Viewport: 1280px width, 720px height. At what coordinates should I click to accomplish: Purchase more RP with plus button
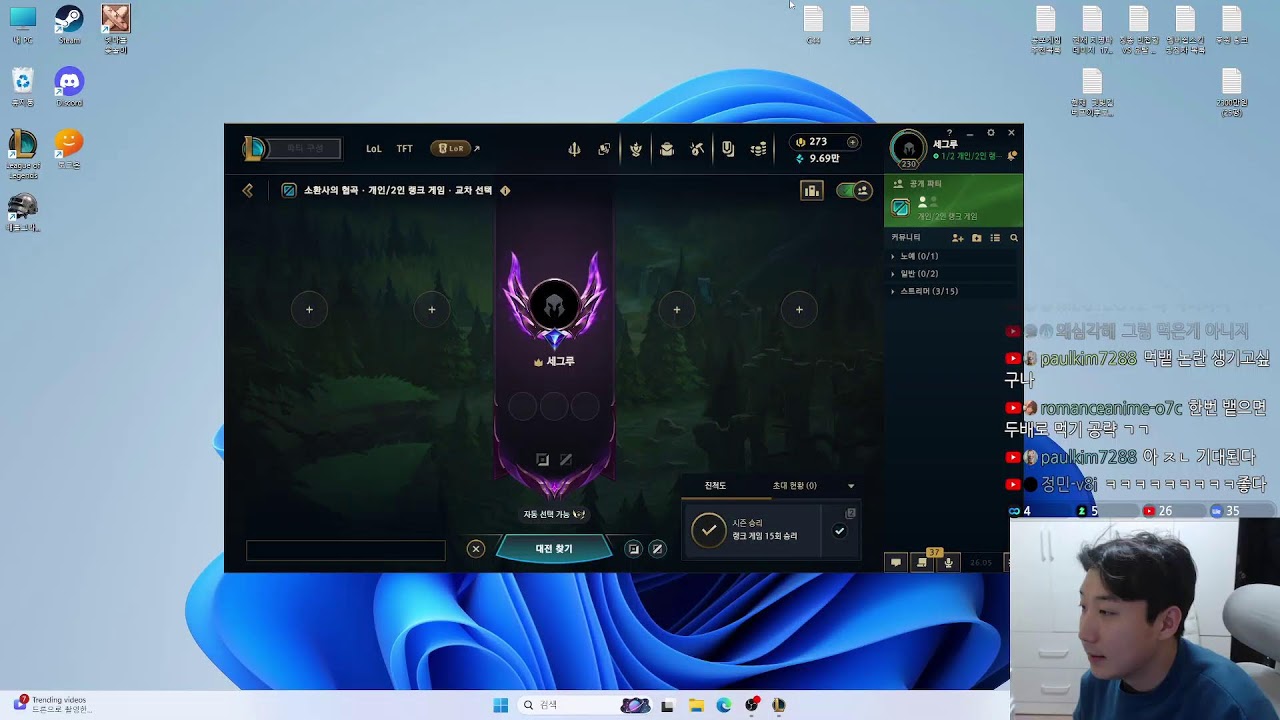pos(852,142)
